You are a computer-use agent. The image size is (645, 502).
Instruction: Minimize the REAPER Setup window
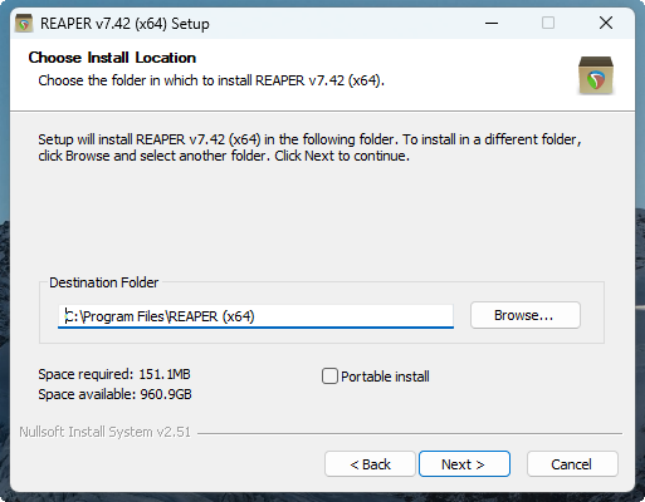[492, 23]
